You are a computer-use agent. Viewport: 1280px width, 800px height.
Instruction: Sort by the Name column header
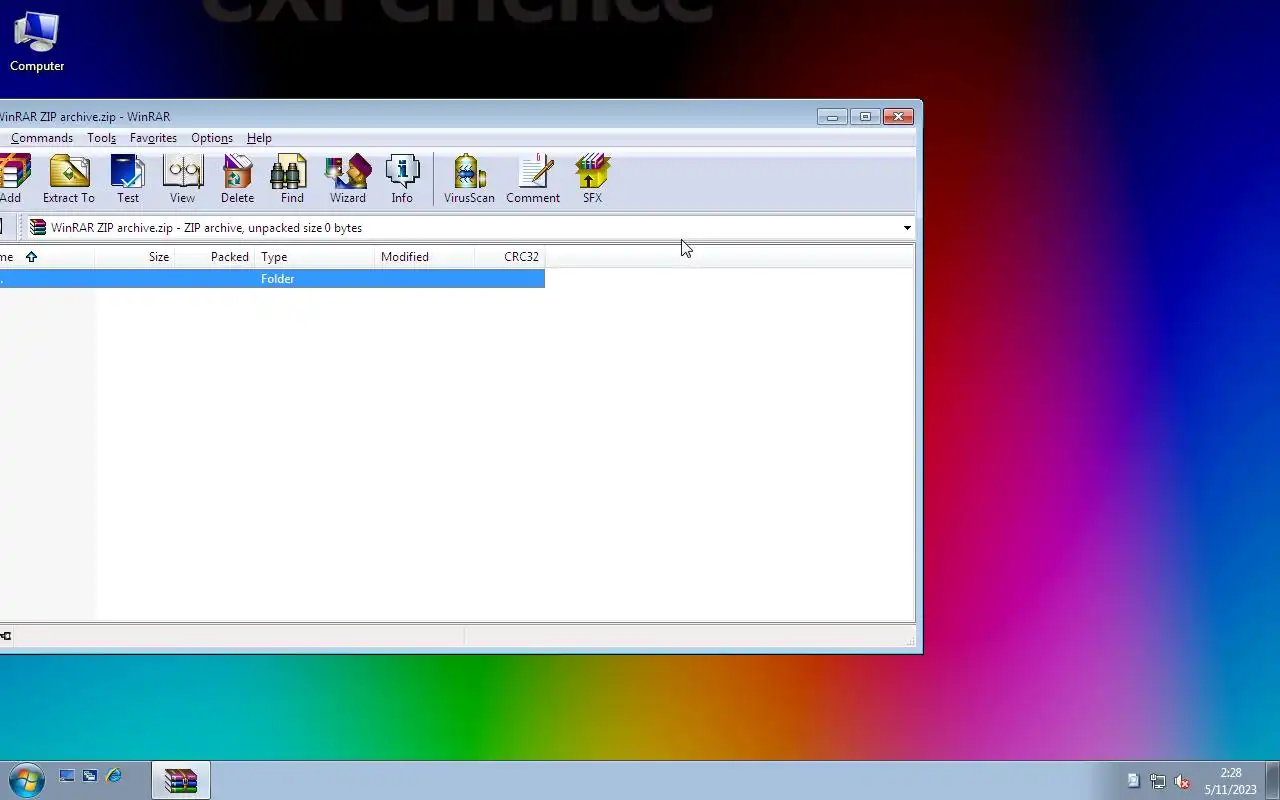point(47,257)
